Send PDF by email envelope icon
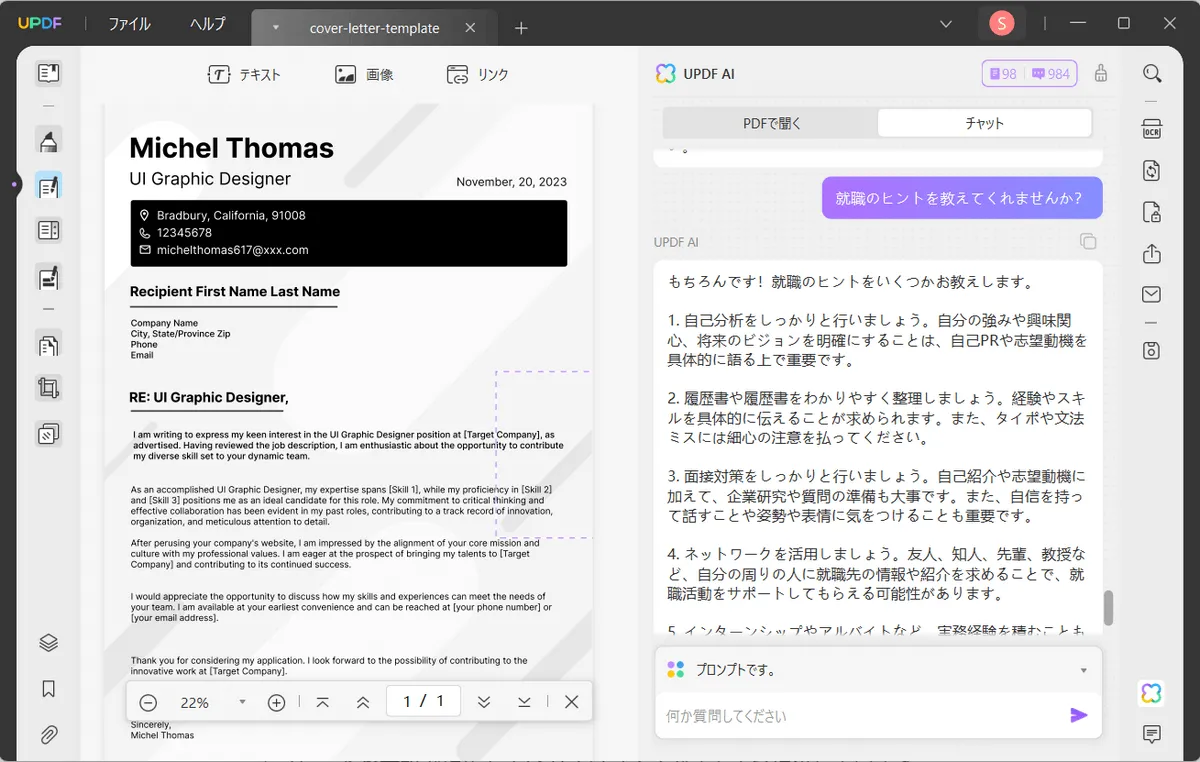1200x762 pixels. click(x=1152, y=294)
